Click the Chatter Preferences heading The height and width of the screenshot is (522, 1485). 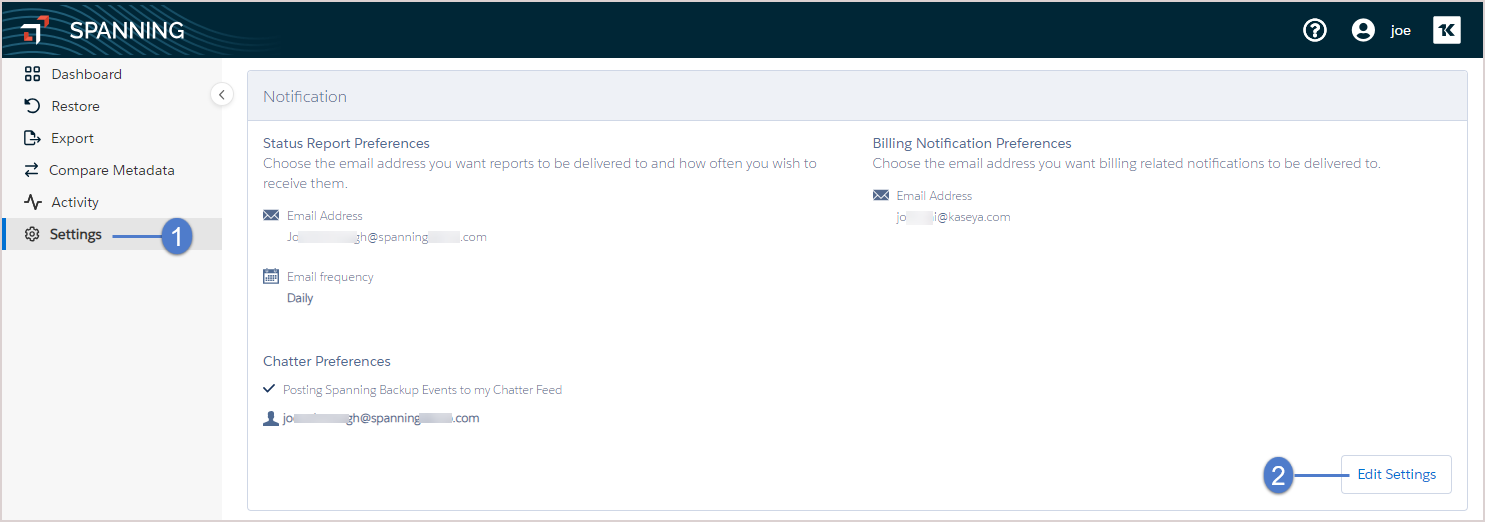tap(327, 361)
